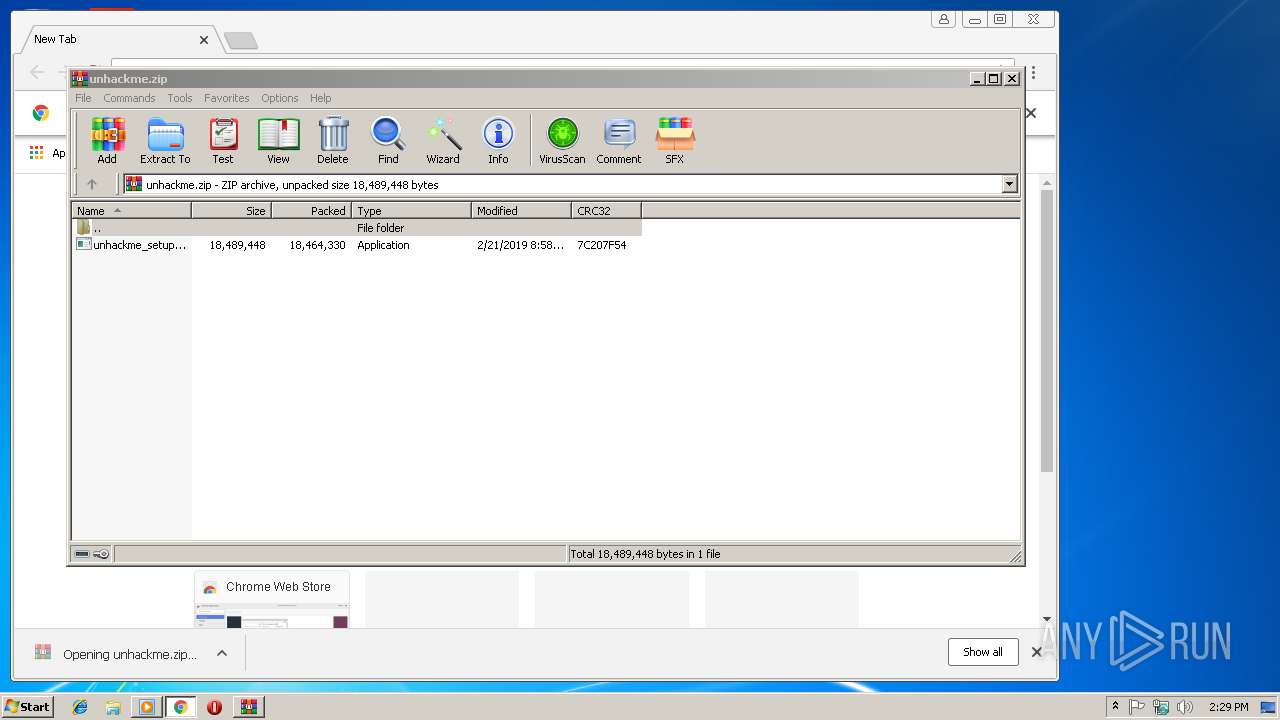The height and width of the screenshot is (720, 1280).
Task: Open the WinRAR File menu
Action: pyautogui.click(x=83, y=98)
